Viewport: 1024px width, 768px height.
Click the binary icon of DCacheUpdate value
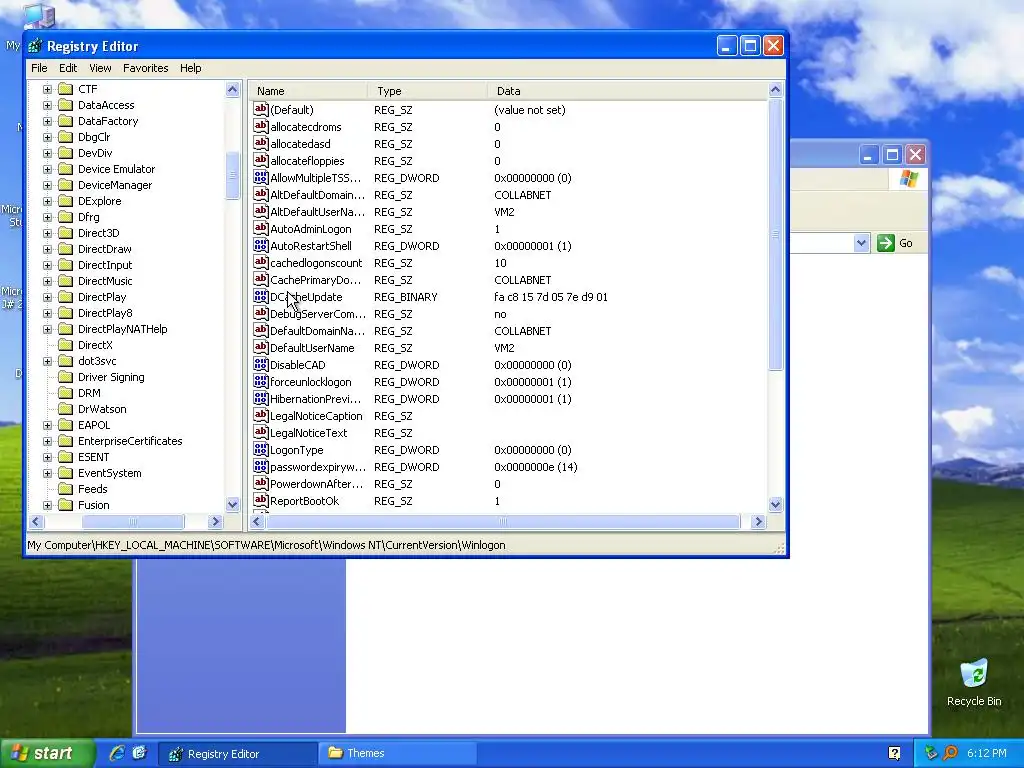click(x=261, y=296)
